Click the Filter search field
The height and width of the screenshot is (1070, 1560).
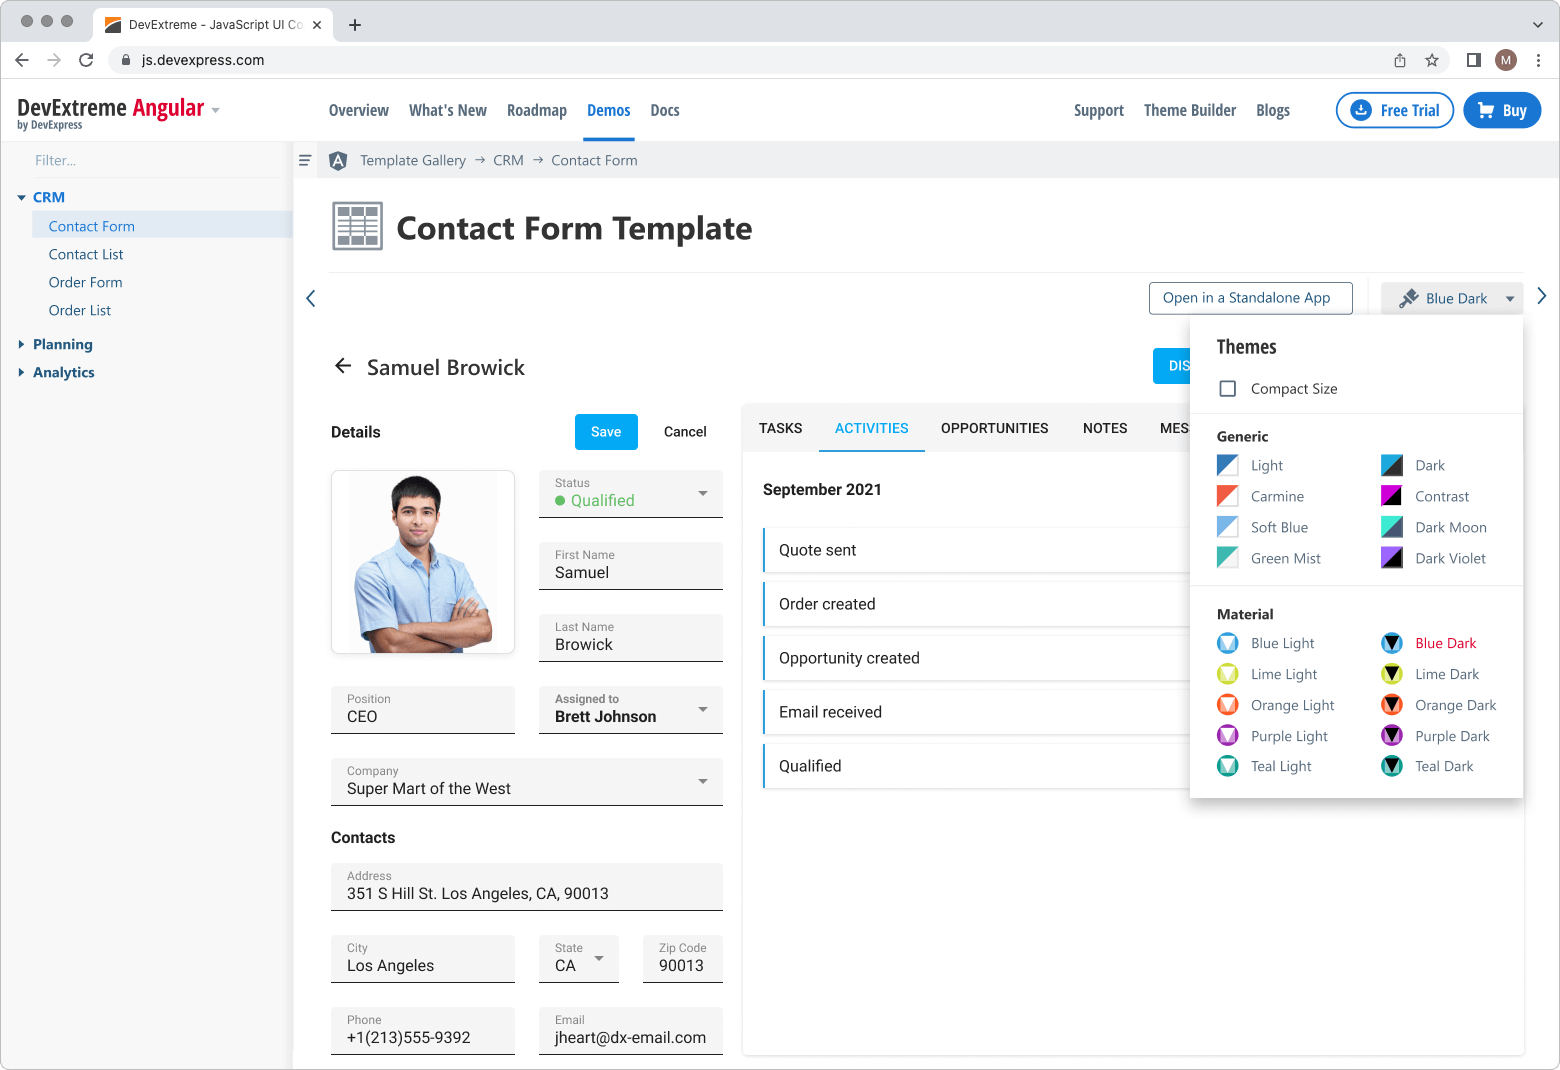click(155, 160)
